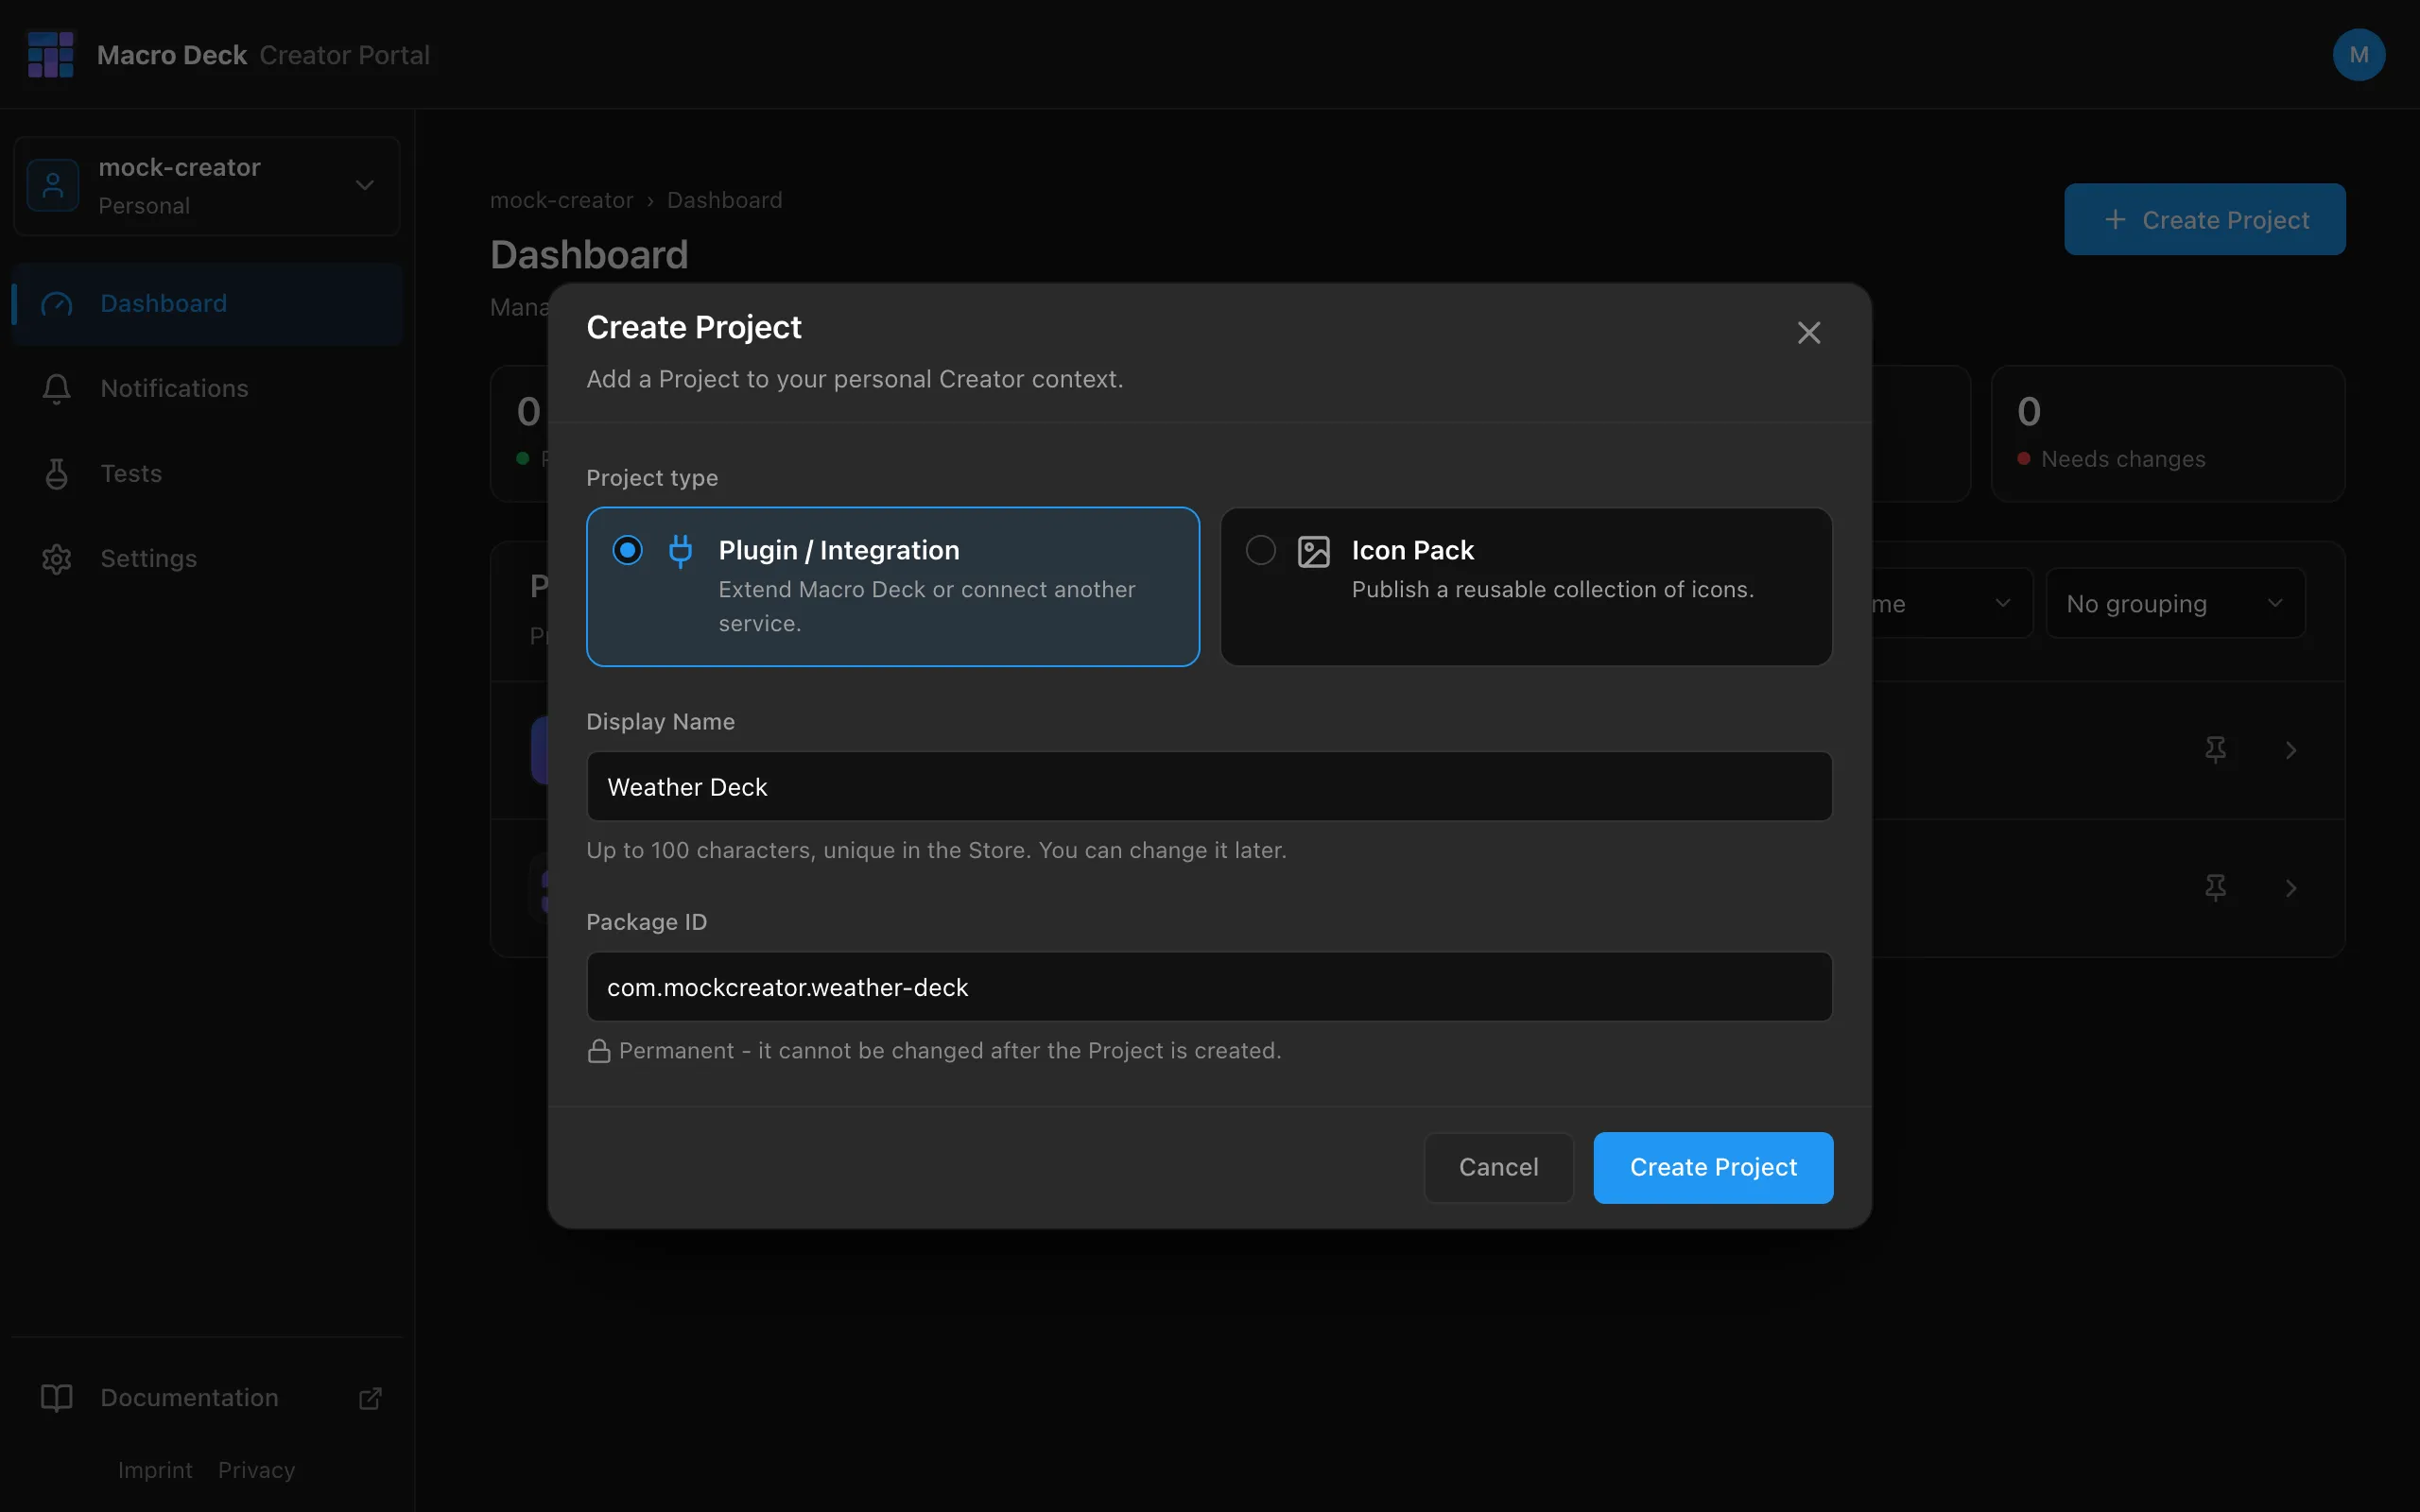This screenshot has height=1512, width=2420.
Task: Open second project row chevron
Action: pyautogui.click(x=2291, y=887)
